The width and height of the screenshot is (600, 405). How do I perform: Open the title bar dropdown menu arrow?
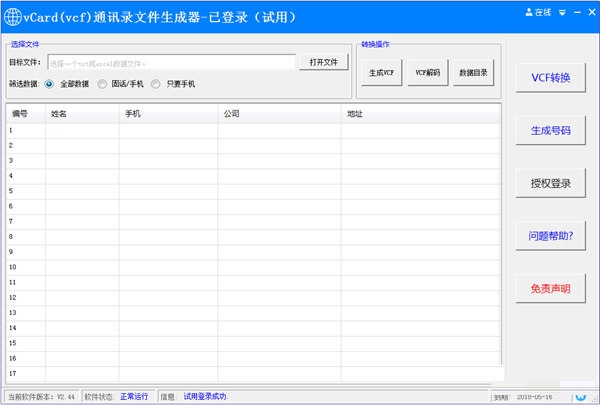tap(563, 11)
